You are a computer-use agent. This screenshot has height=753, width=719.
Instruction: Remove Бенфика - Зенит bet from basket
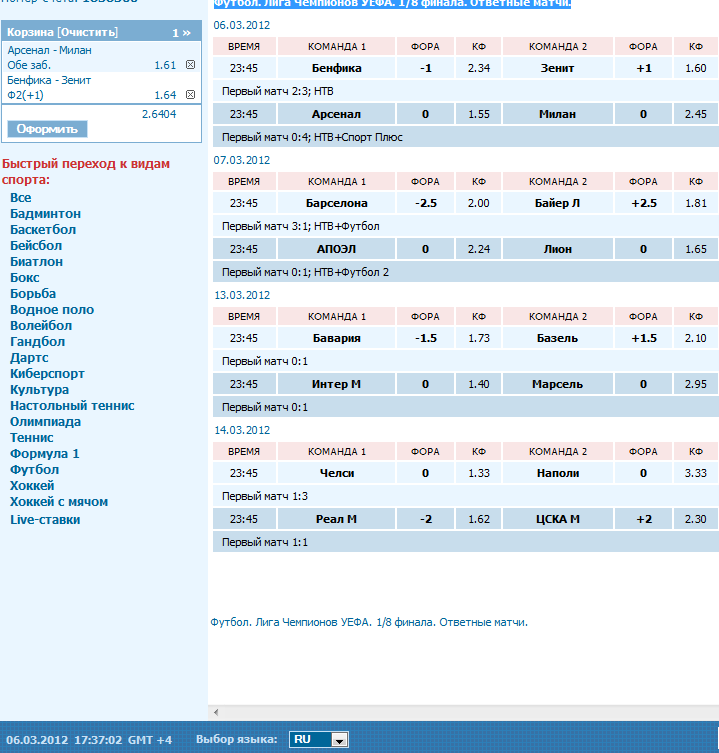click(190, 95)
